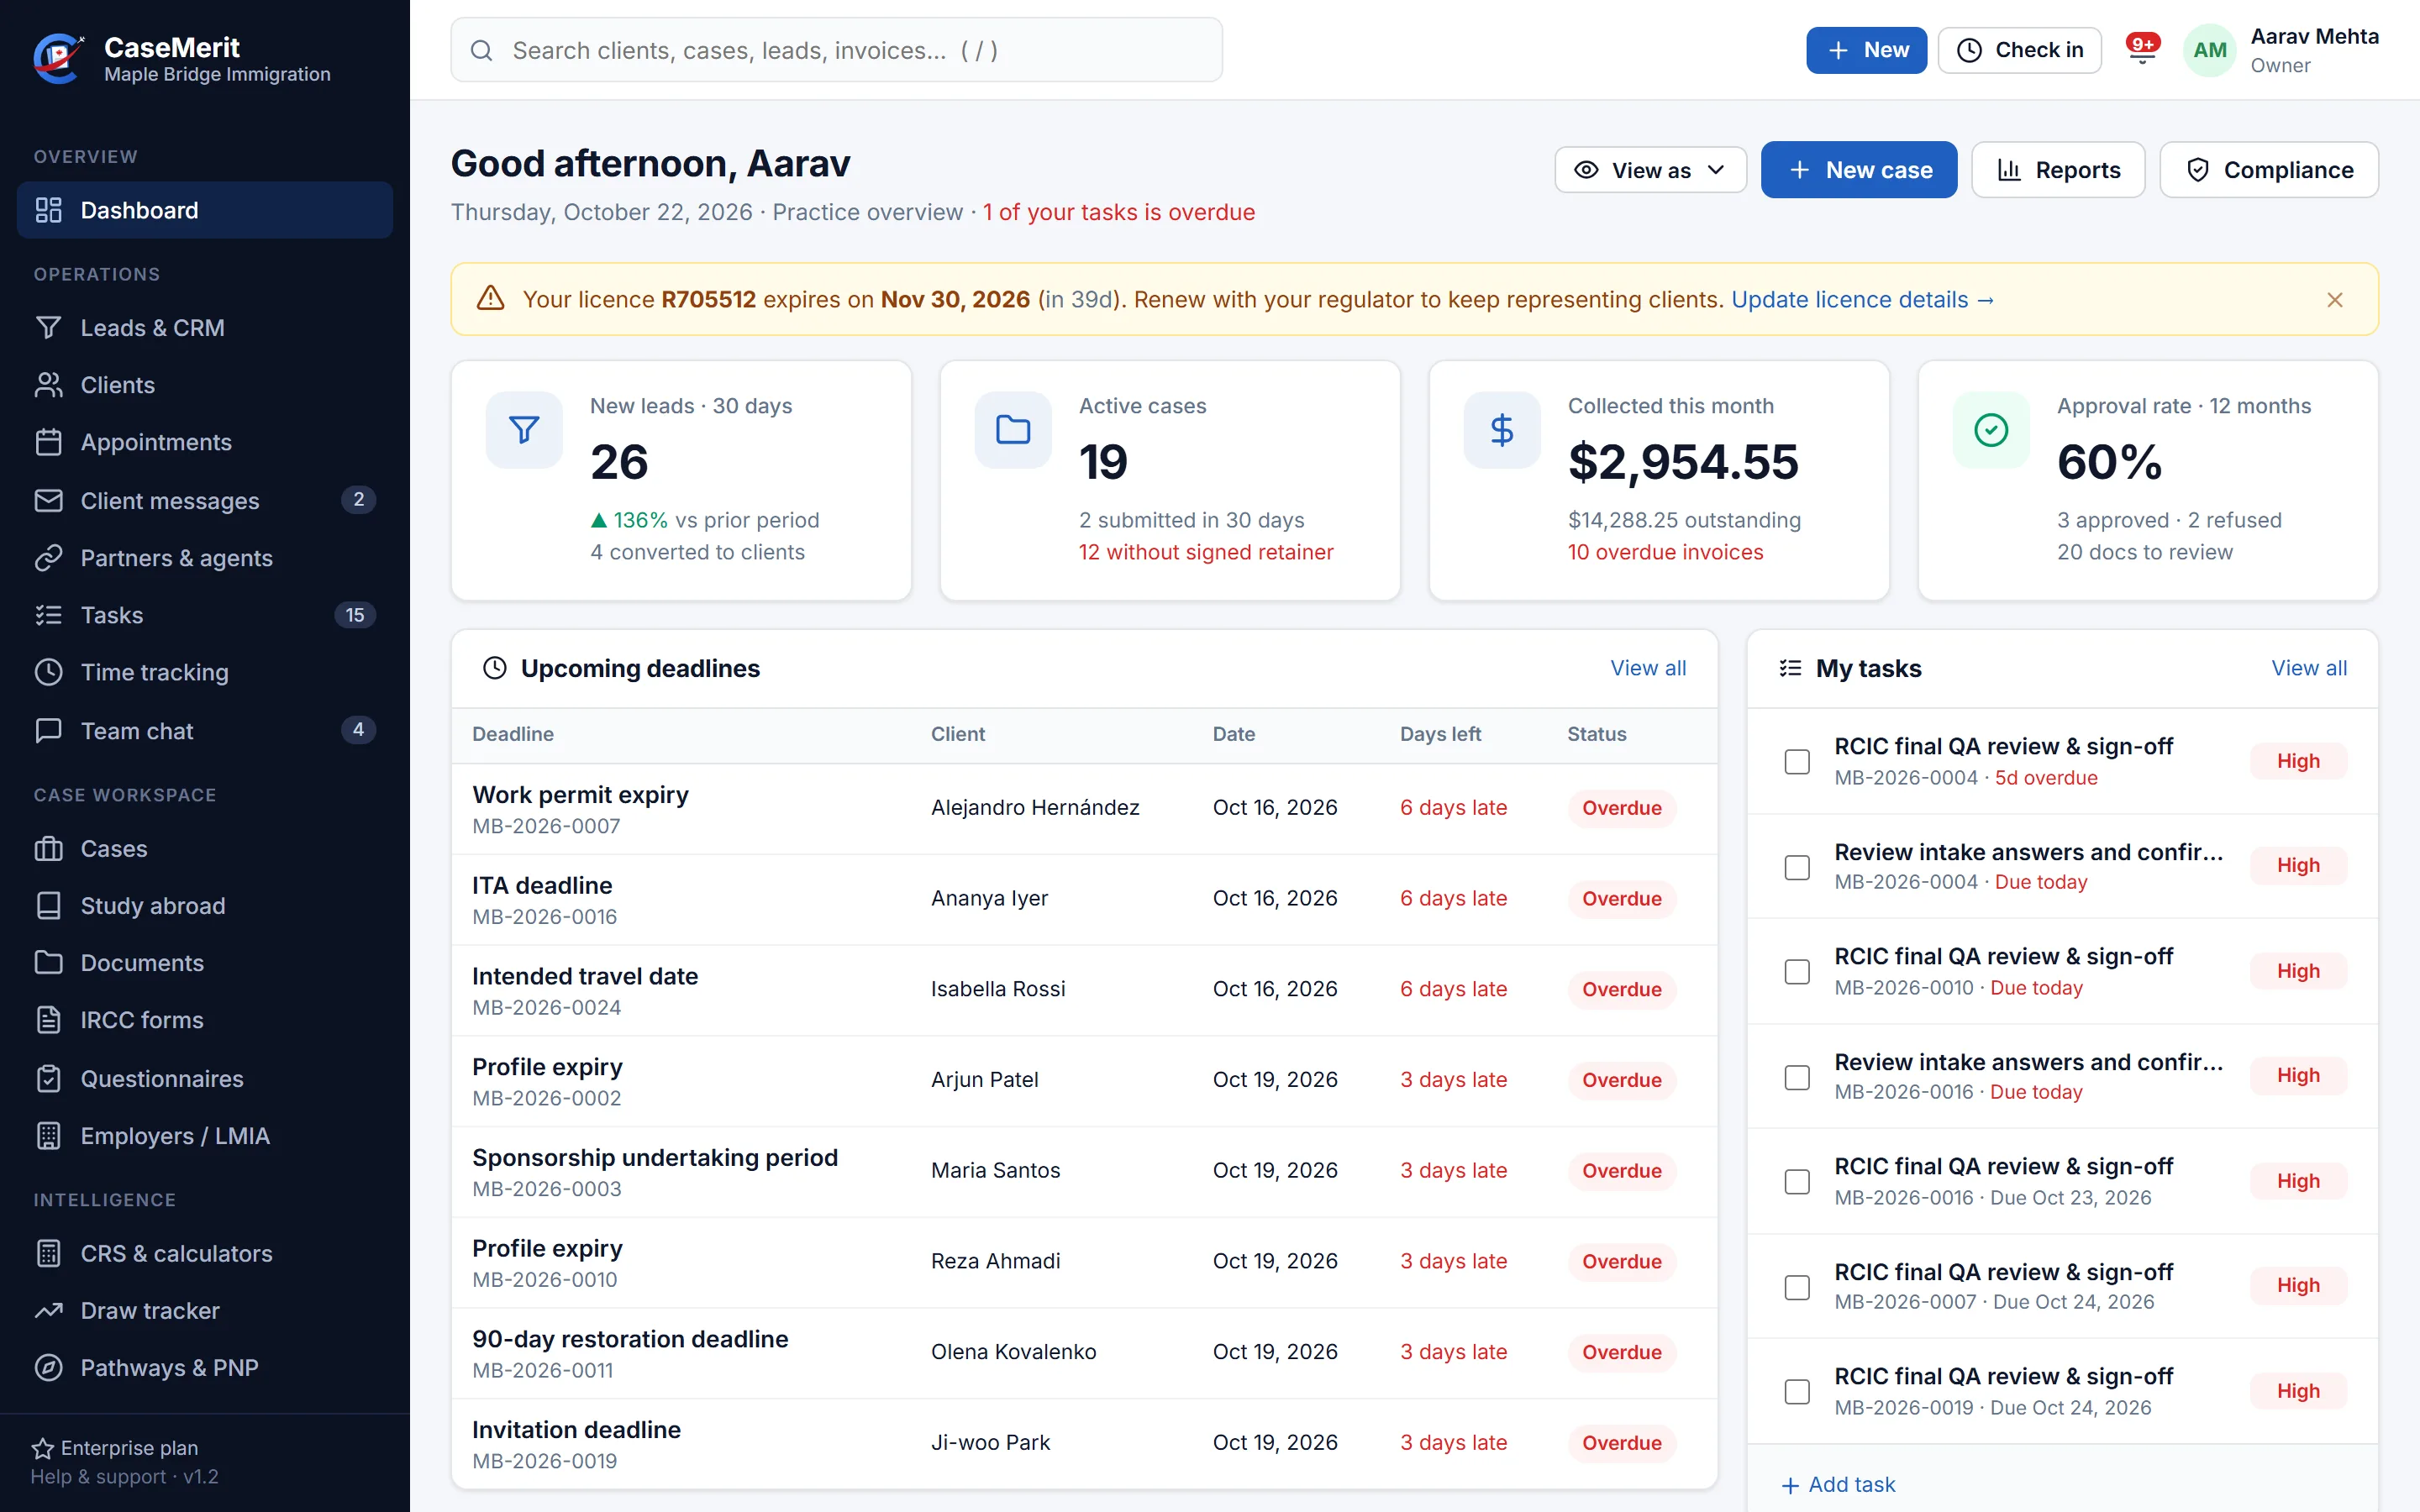Go to Leads & CRM section
This screenshot has height=1512, width=2420.
click(205, 328)
